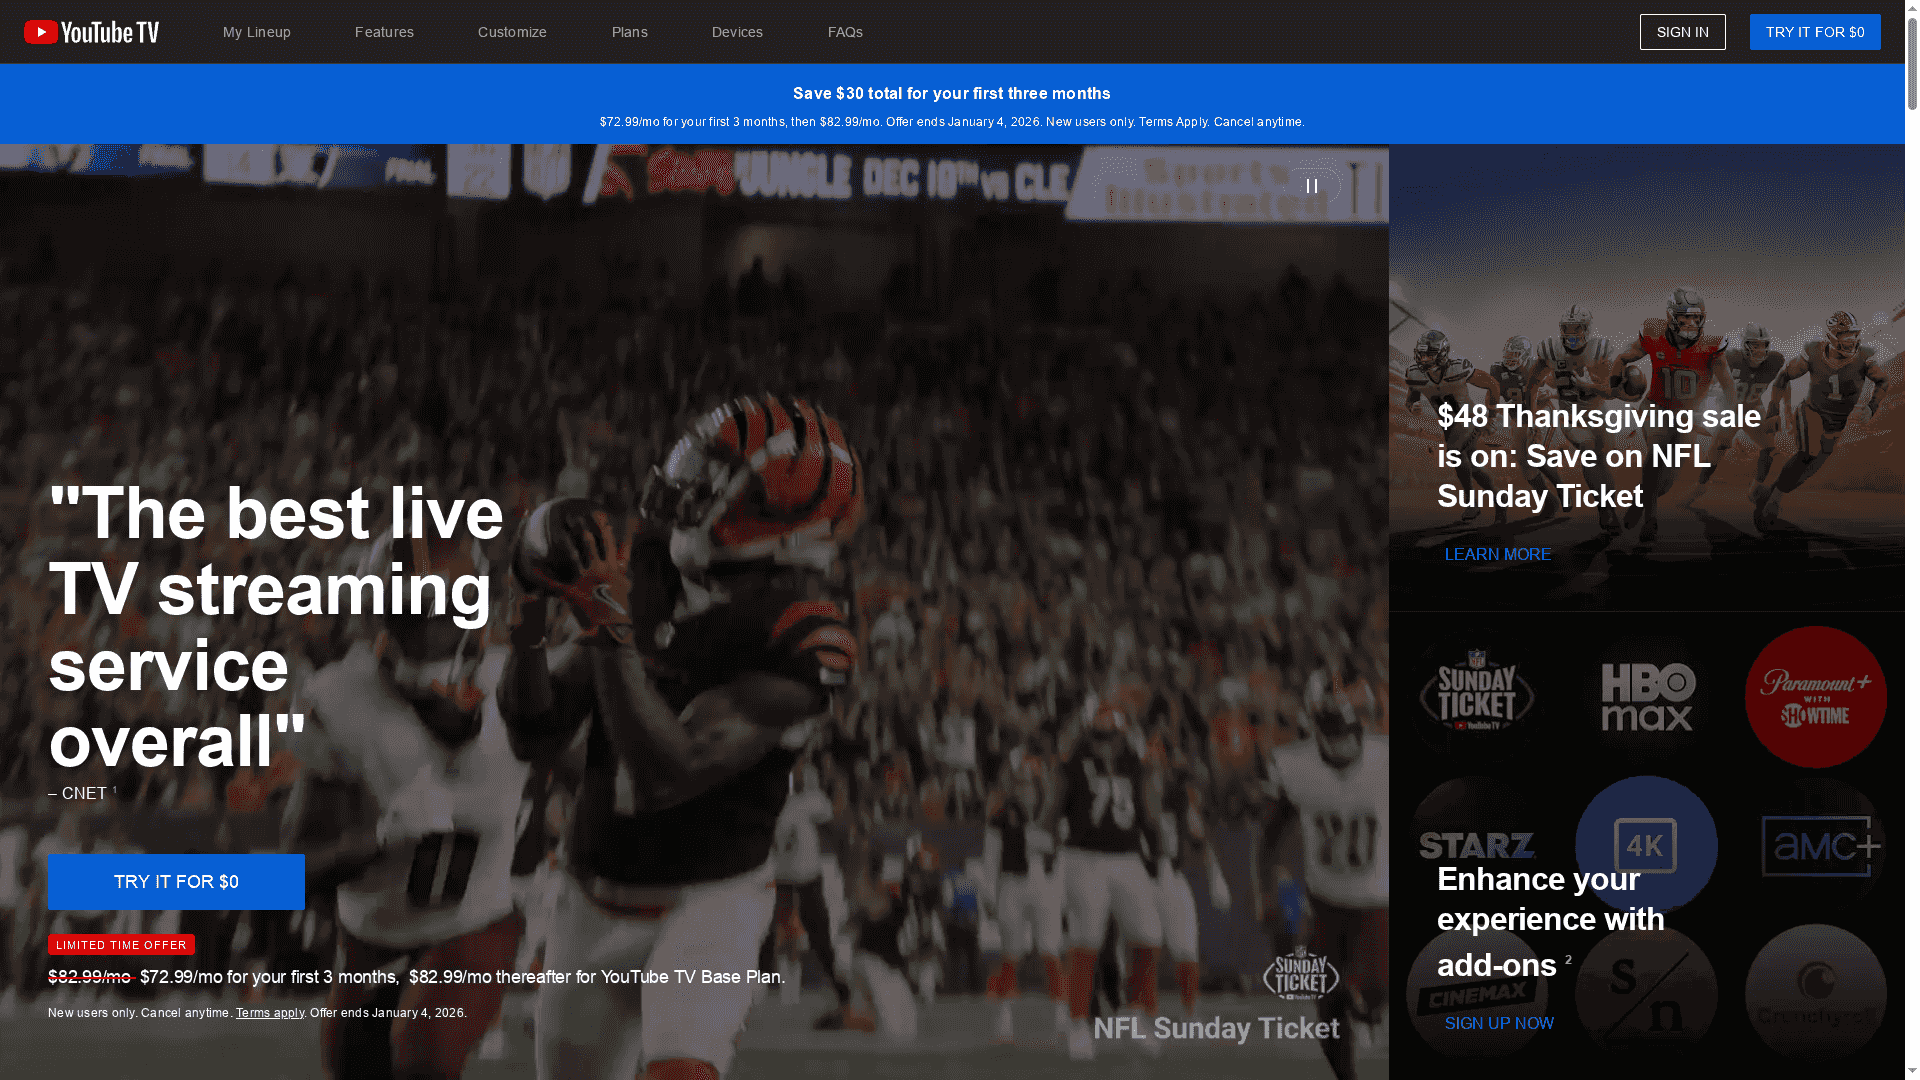1920x1080 pixels.
Task: Open LEARN MORE under Thanksgiving sale
Action: click(x=1497, y=554)
